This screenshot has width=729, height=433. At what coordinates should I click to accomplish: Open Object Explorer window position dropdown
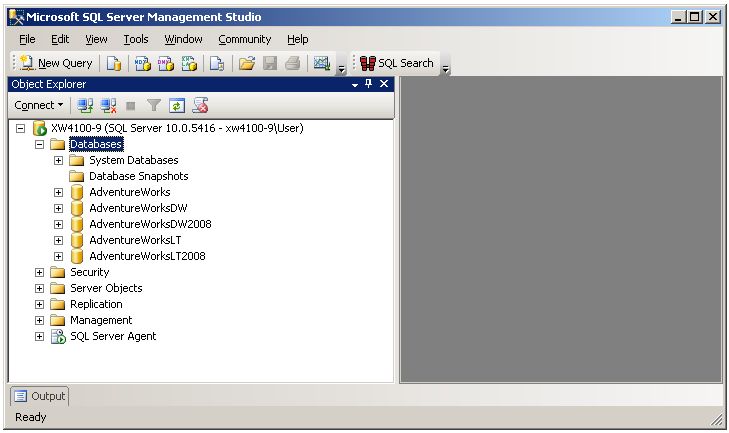[x=355, y=85]
